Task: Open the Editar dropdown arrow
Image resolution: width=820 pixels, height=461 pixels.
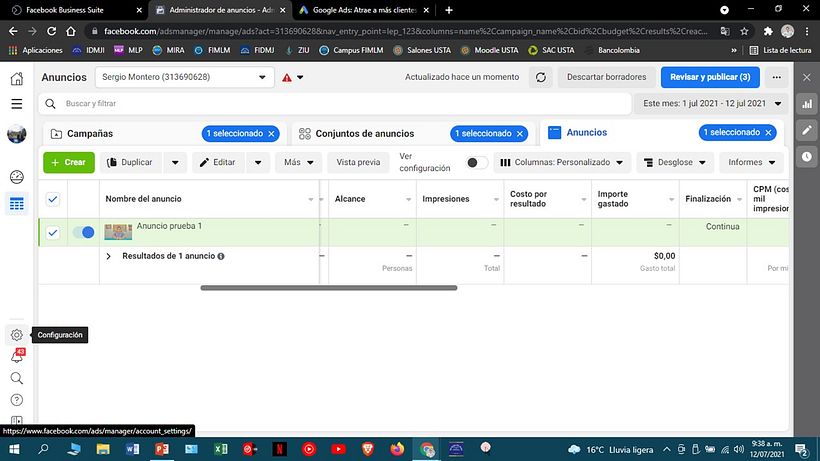Action: coord(258,163)
